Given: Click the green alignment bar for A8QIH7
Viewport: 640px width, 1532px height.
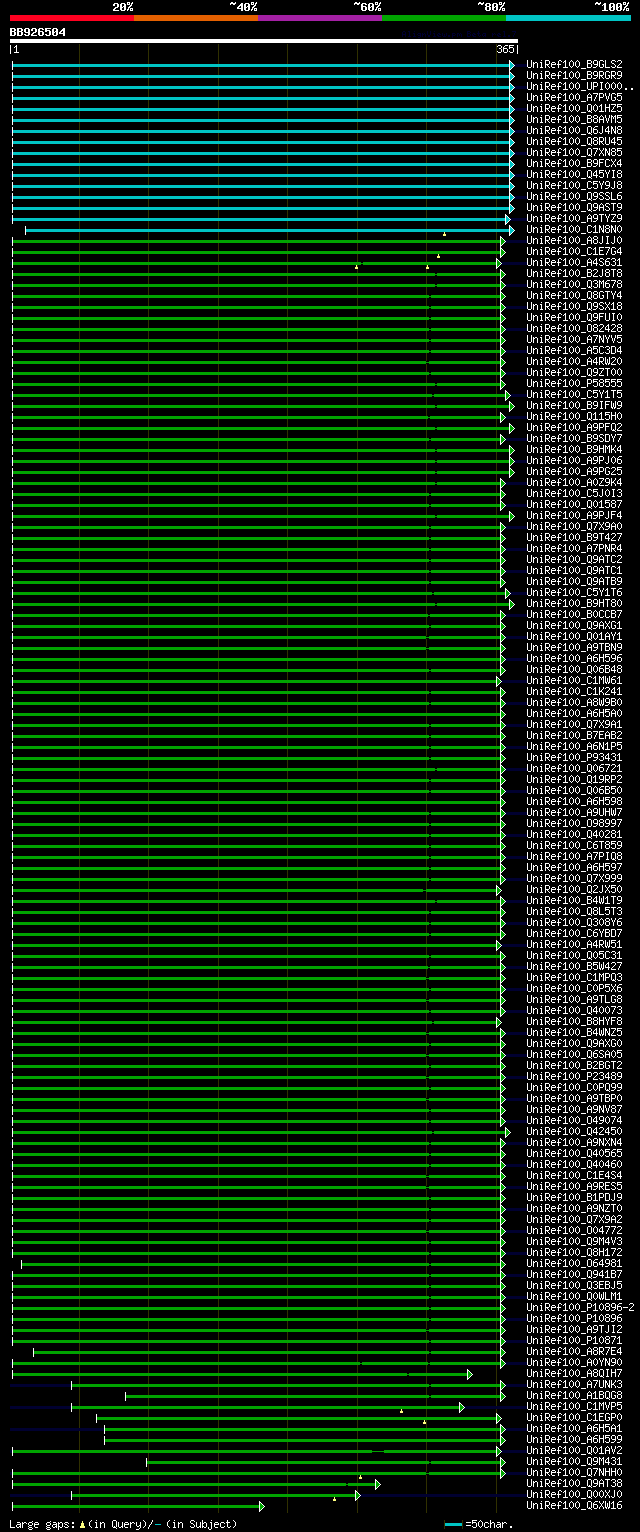Looking at the screenshot, I should tap(242, 1374).
